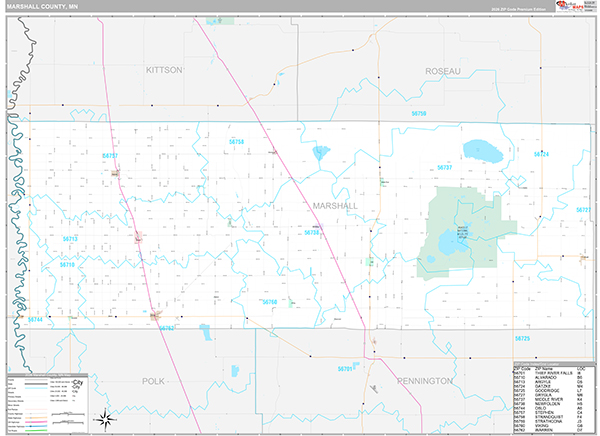Select the MARSHALL county label on the map
The height and width of the screenshot is (436, 600).
(335, 206)
